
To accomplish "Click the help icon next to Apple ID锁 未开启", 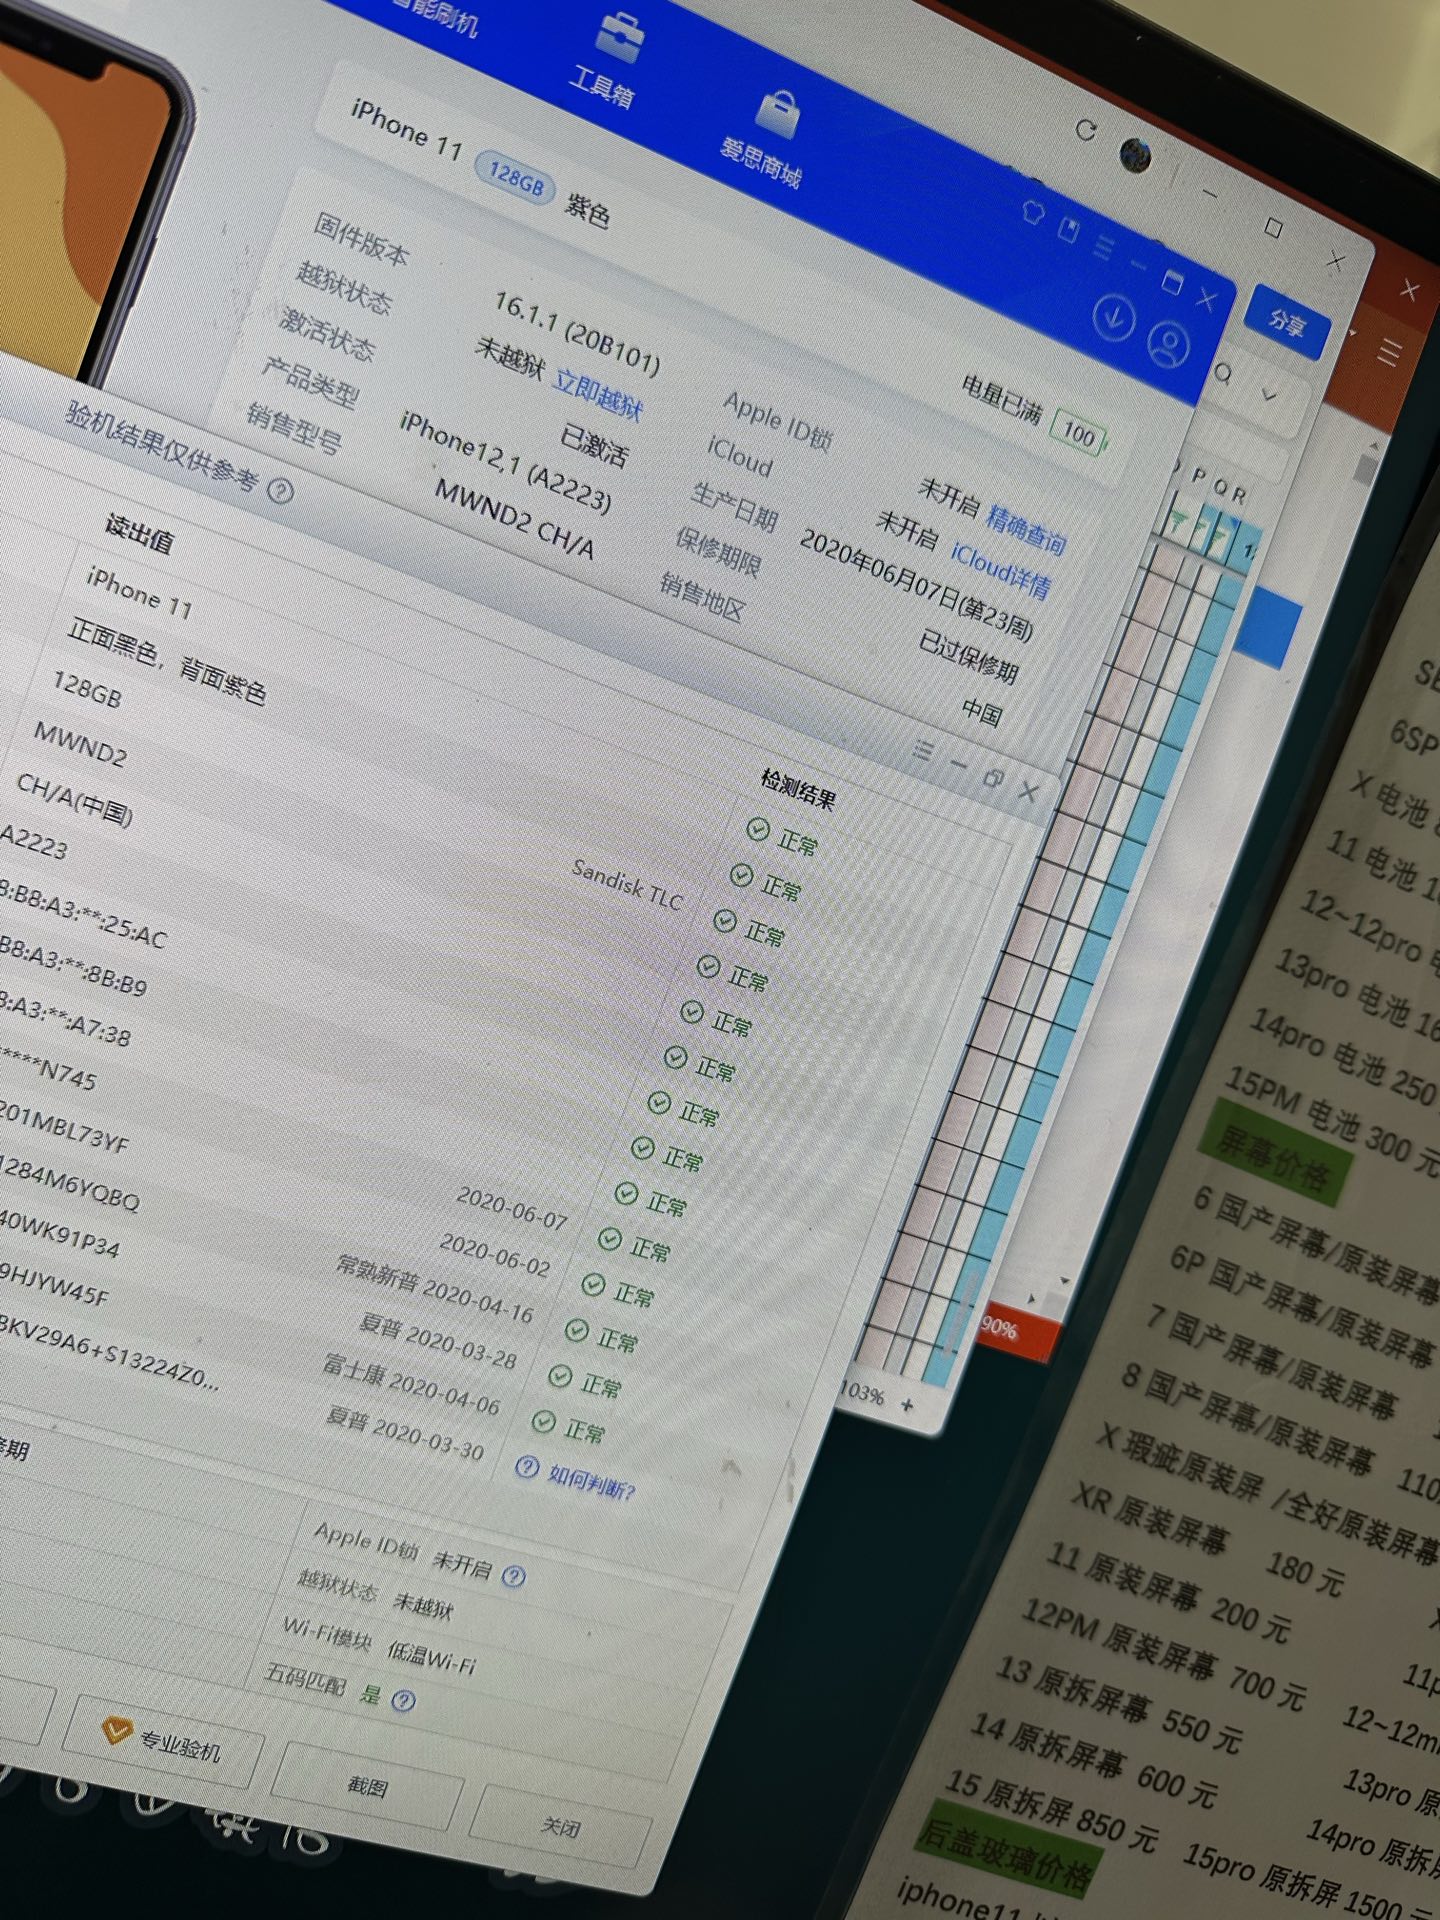I will pyautogui.click(x=513, y=1577).
